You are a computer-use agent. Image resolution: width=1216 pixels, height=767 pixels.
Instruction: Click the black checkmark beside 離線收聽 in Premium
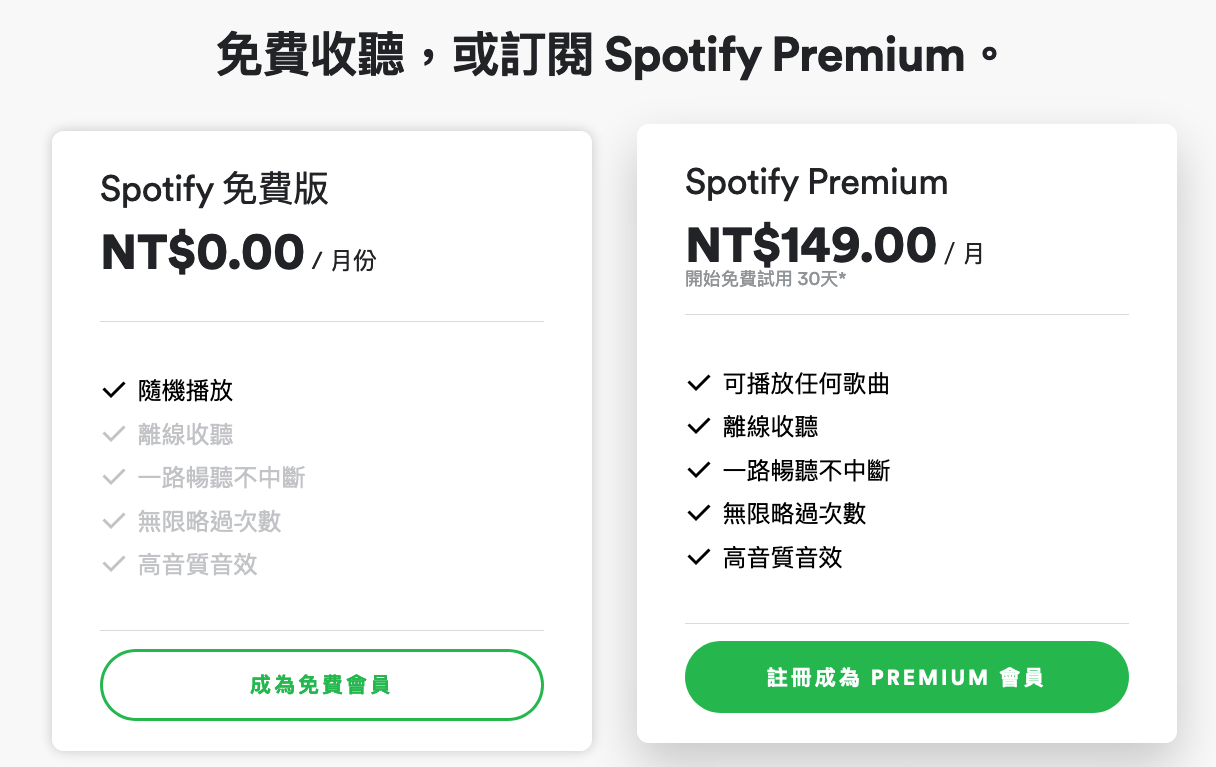(698, 427)
